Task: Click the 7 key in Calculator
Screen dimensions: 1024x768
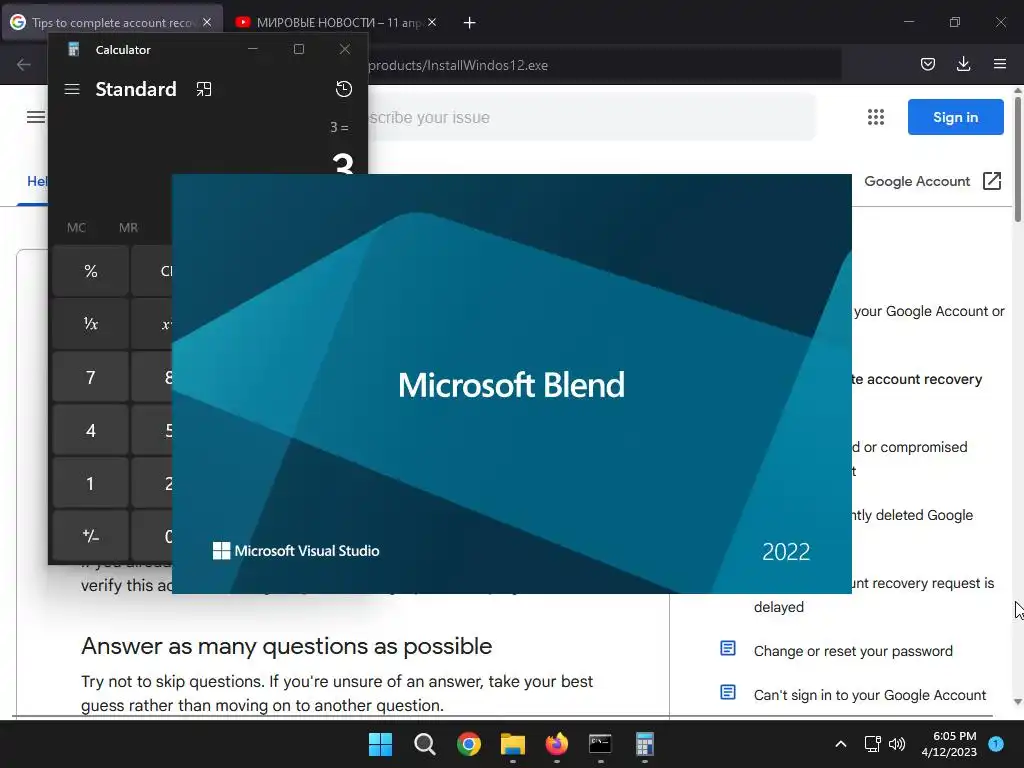Action: click(91, 377)
